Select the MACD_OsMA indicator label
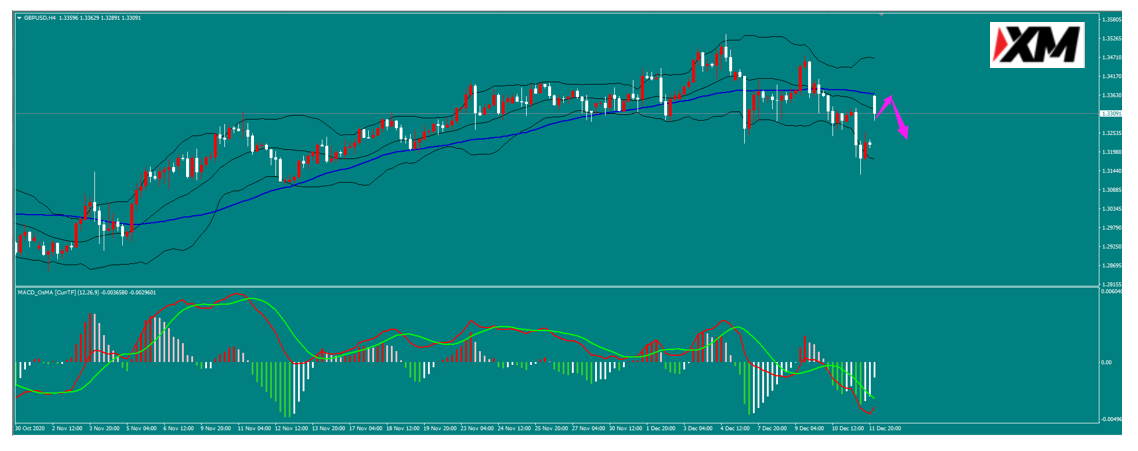This screenshot has height=451, width=1138. coord(36,293)
